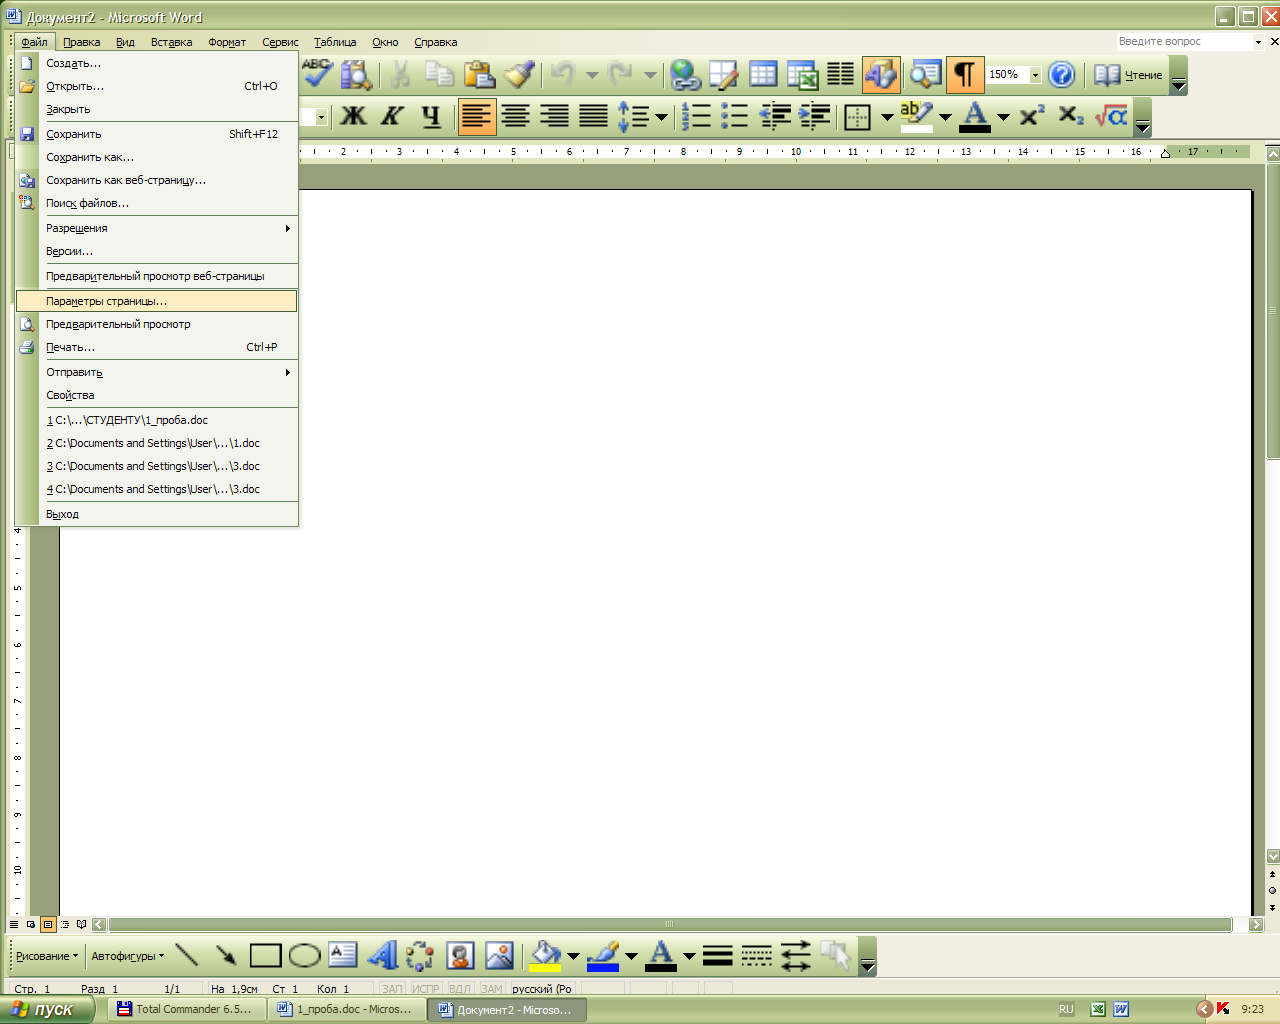Open the Research pane with the magnifier-book icon

point(357,74)
